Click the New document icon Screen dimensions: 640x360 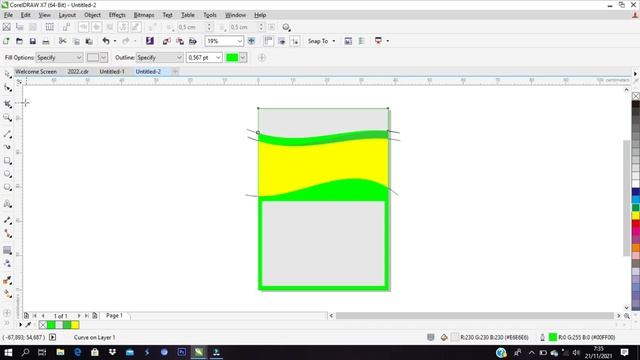click(6, 41)
